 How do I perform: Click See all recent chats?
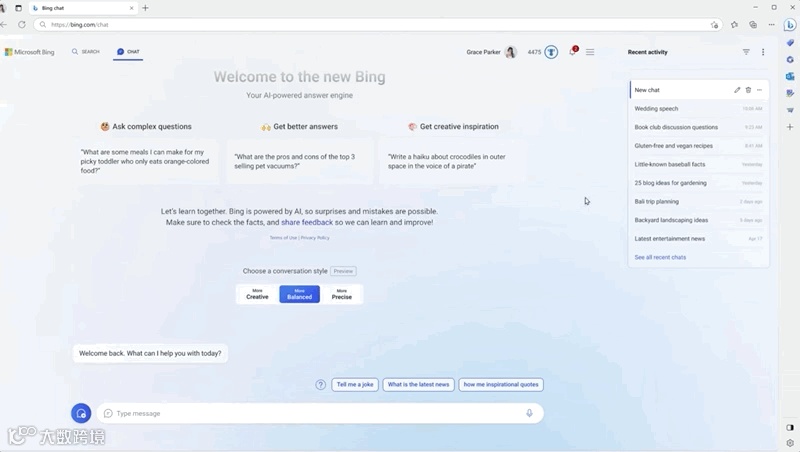point(660,258)
